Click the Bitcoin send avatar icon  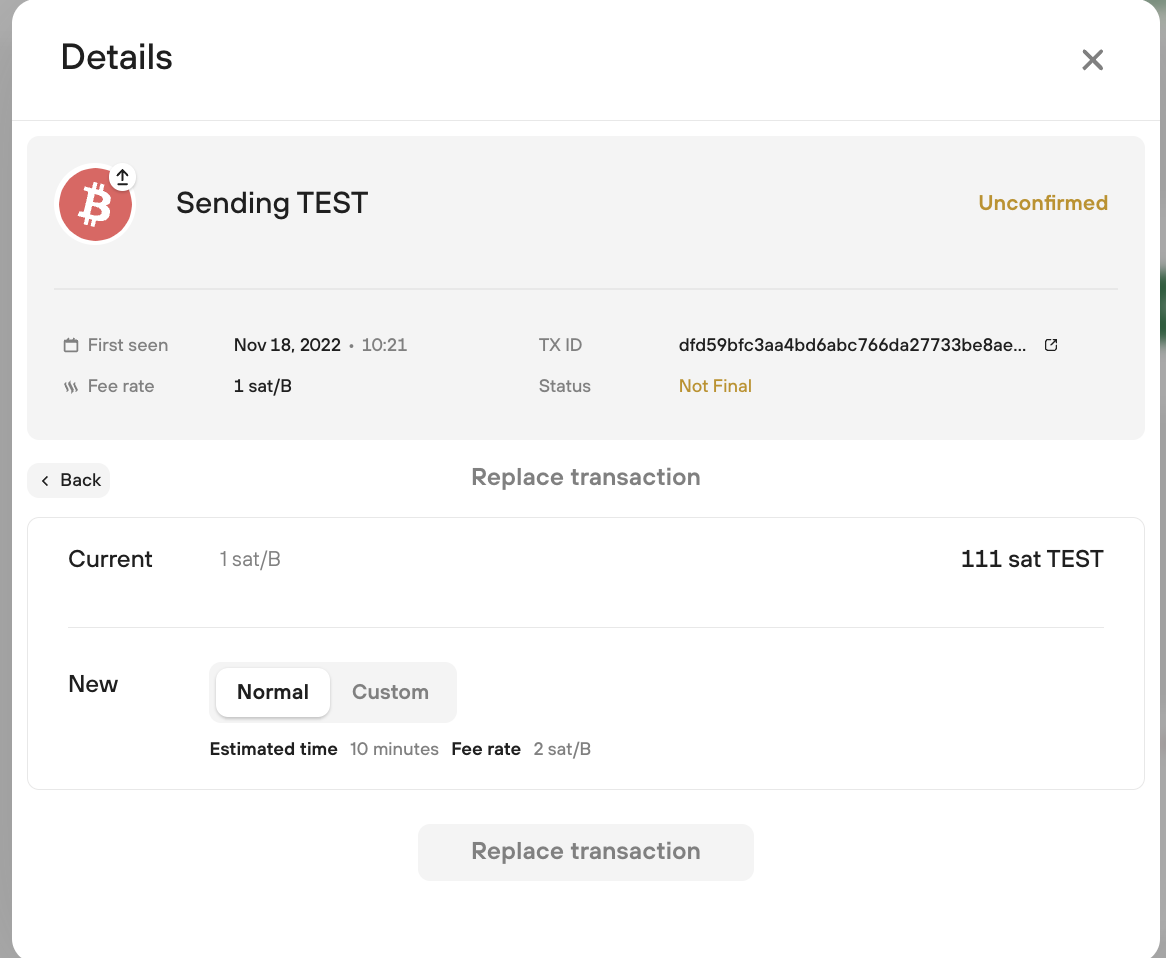click(95, 203)
